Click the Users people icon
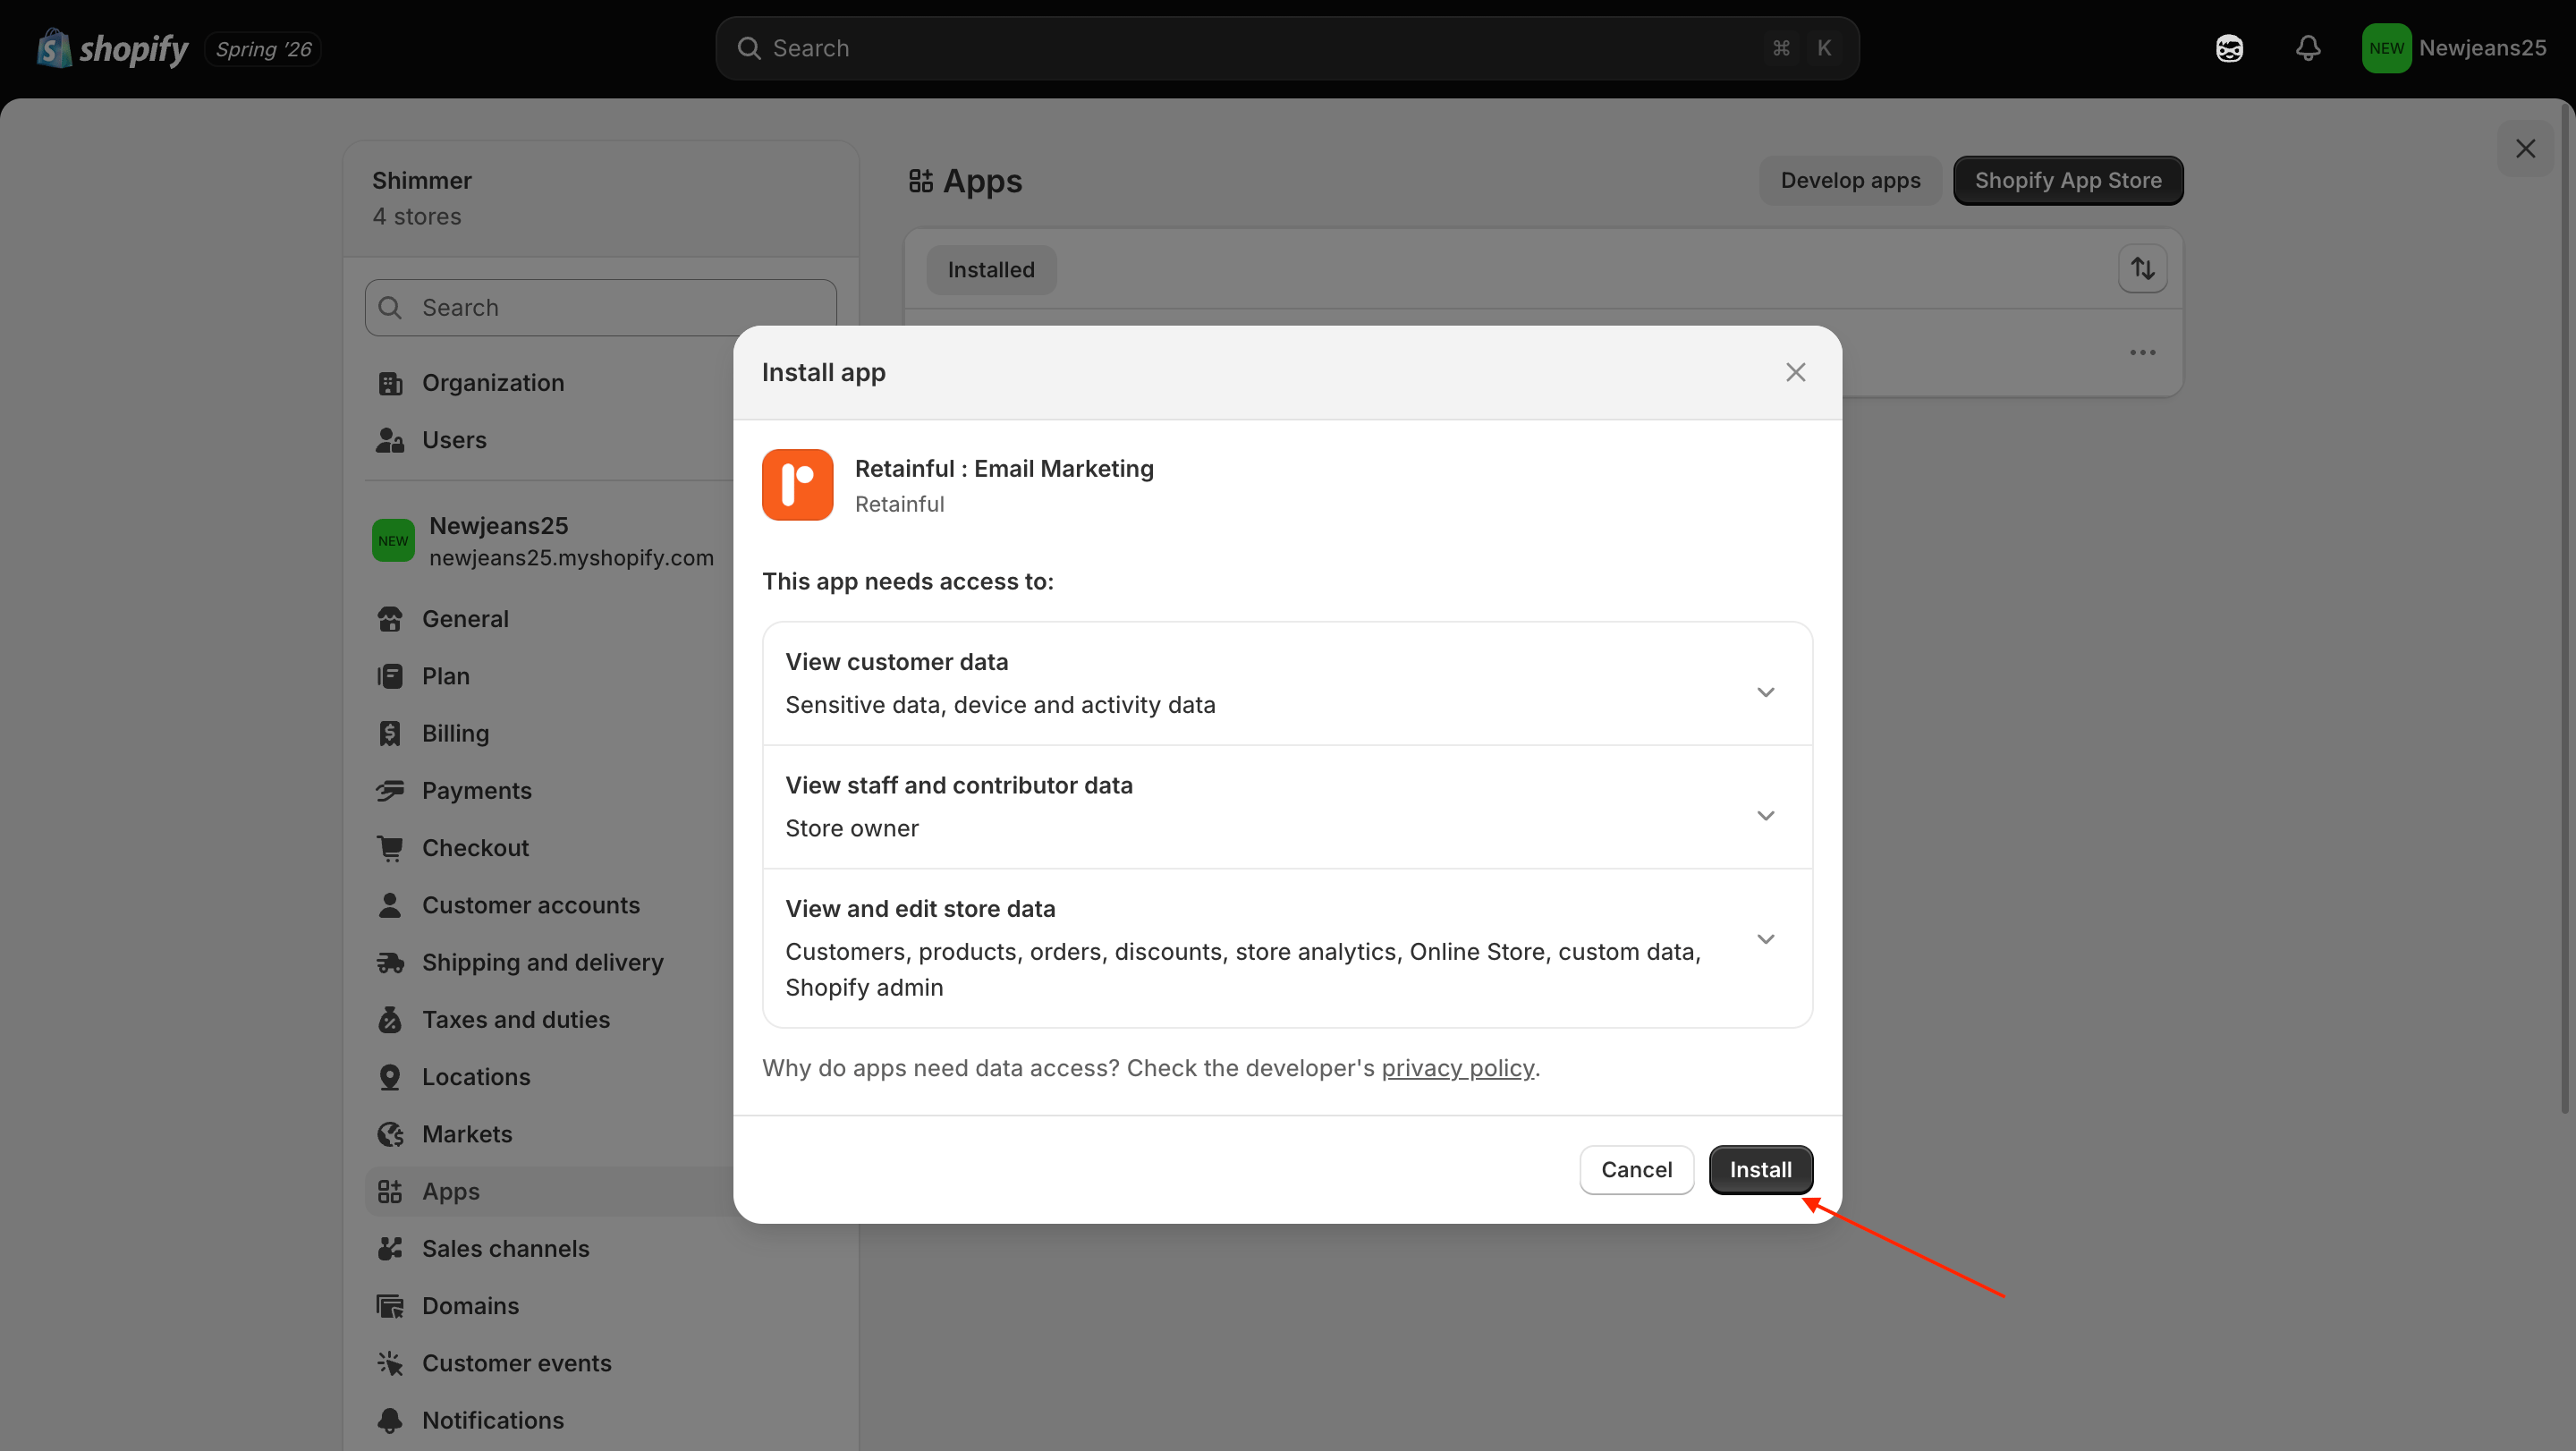Viewport: 2576px width, 1451px height. click(x=390, y=440)
